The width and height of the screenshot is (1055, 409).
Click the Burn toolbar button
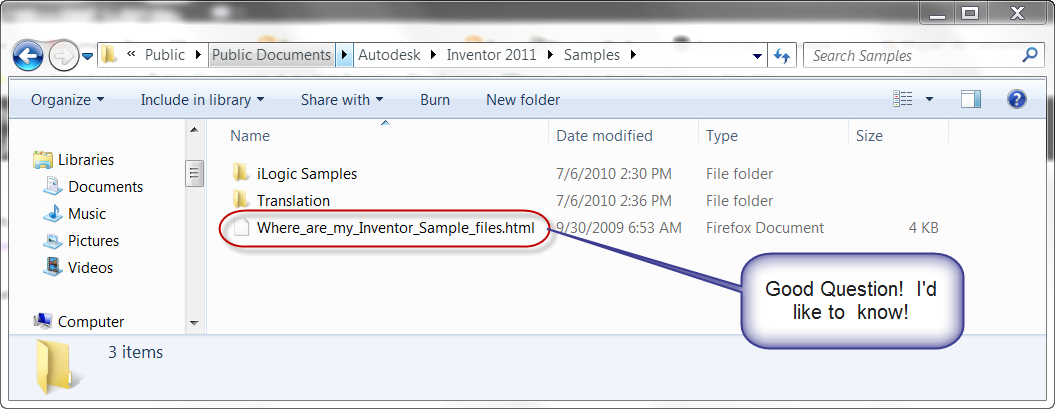coord(435,100)
